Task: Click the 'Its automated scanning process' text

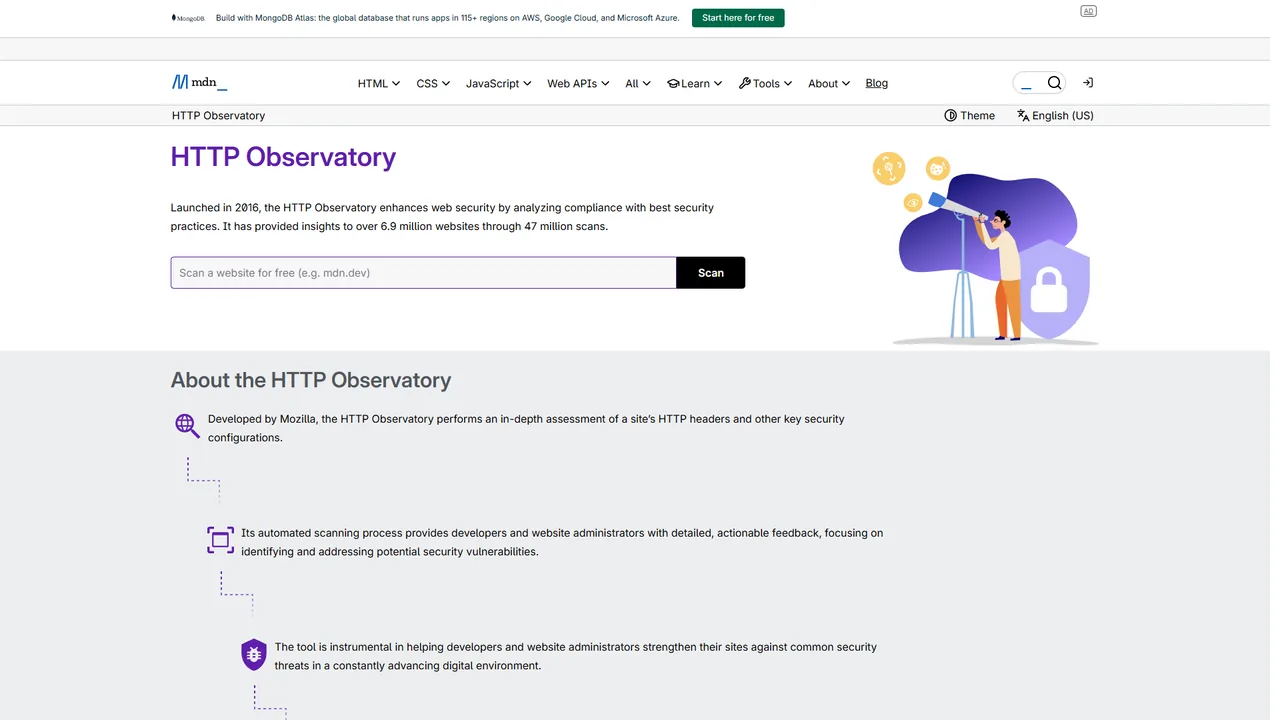Action: (x=562, y=542)
